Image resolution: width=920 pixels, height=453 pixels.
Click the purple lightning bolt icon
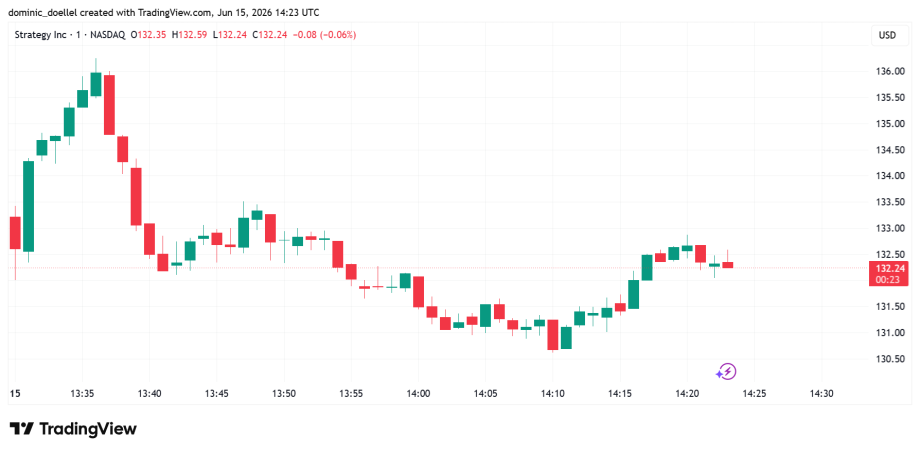click(x=726, y=371)
